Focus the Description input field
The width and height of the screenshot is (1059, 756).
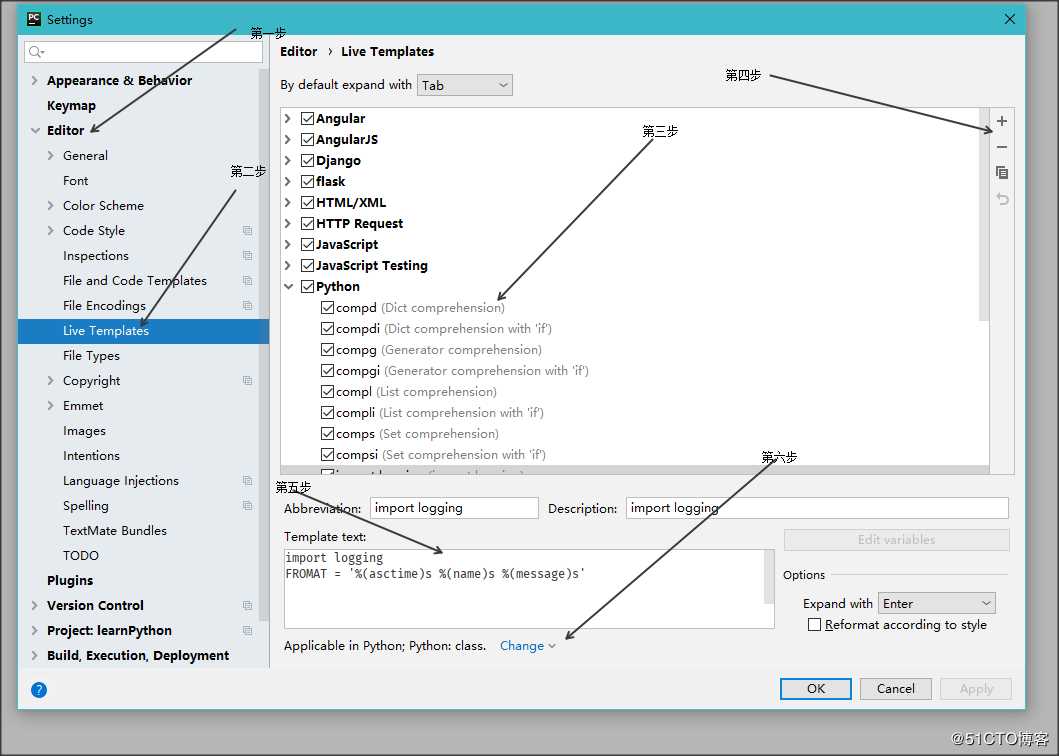point(817,508)
